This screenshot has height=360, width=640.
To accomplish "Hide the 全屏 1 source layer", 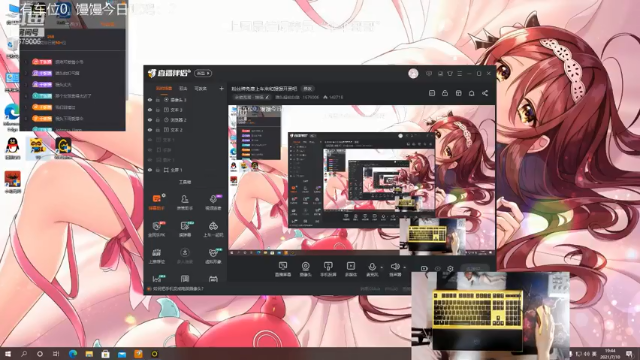I will tap(150, 170).
